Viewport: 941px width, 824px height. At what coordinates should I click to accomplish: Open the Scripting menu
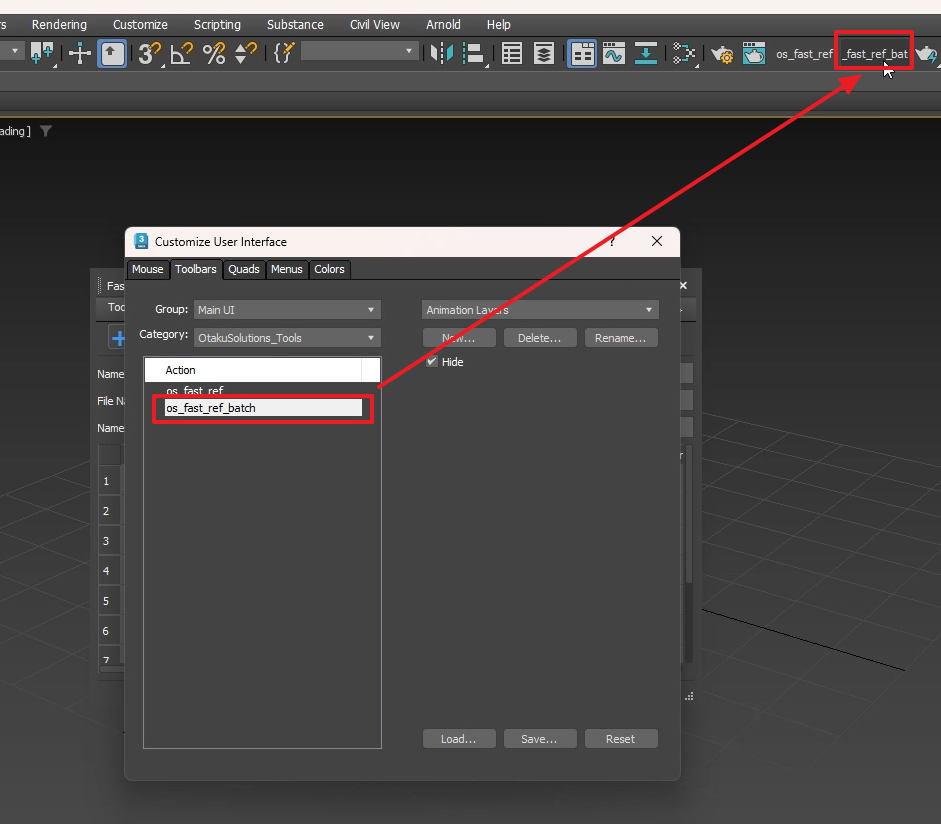(217, 24)
